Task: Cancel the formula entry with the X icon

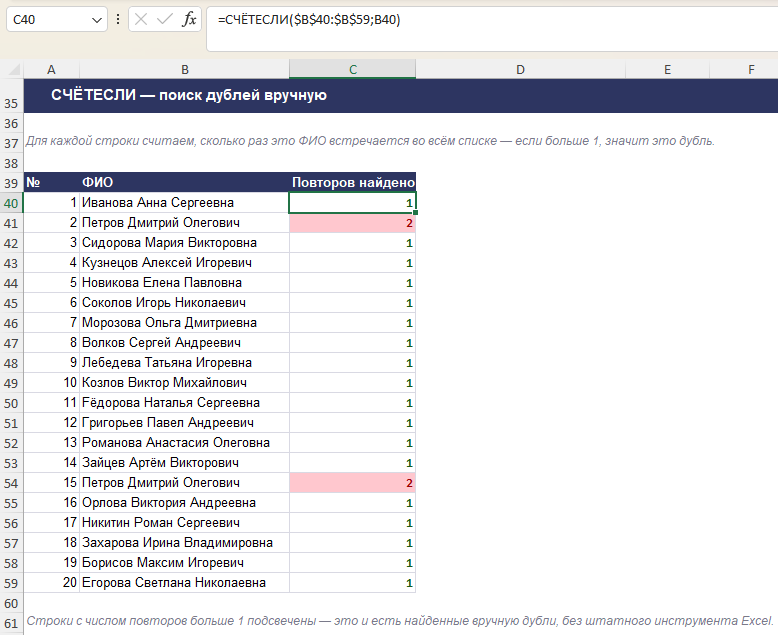Action: pos(141,20)
